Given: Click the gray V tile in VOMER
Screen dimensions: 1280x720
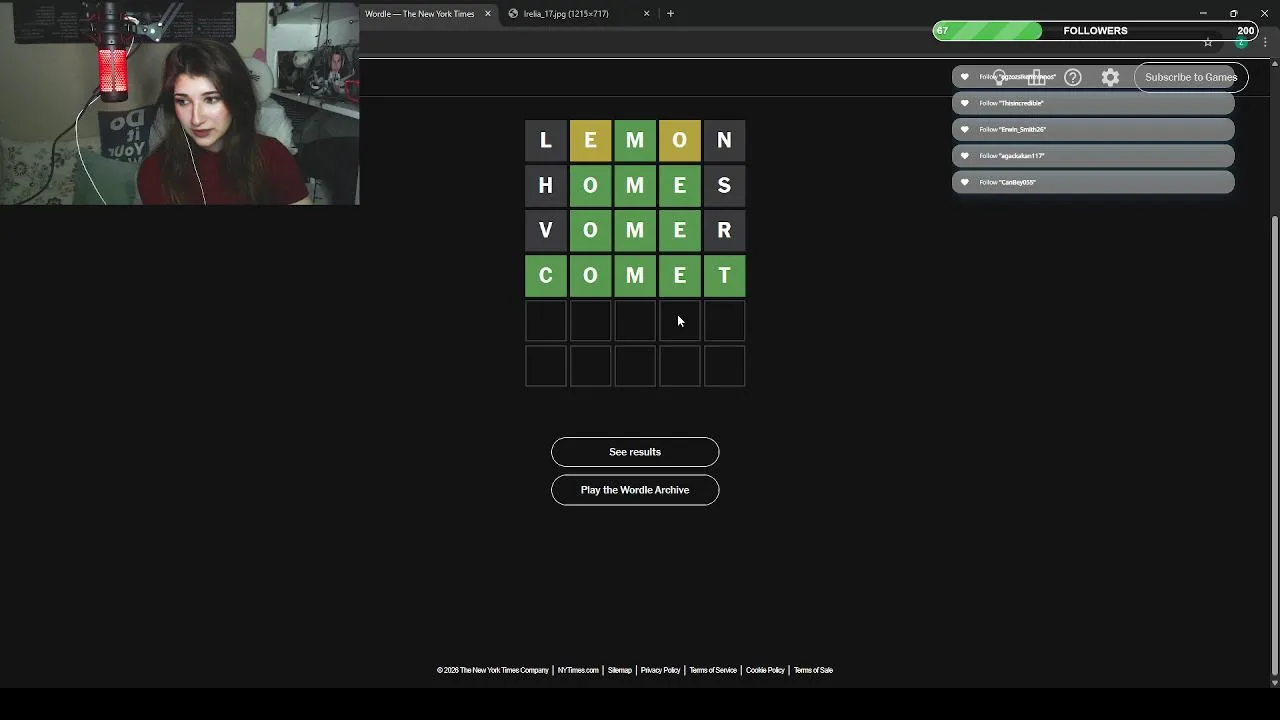Looking at the screenshot, I should point(545,231).
